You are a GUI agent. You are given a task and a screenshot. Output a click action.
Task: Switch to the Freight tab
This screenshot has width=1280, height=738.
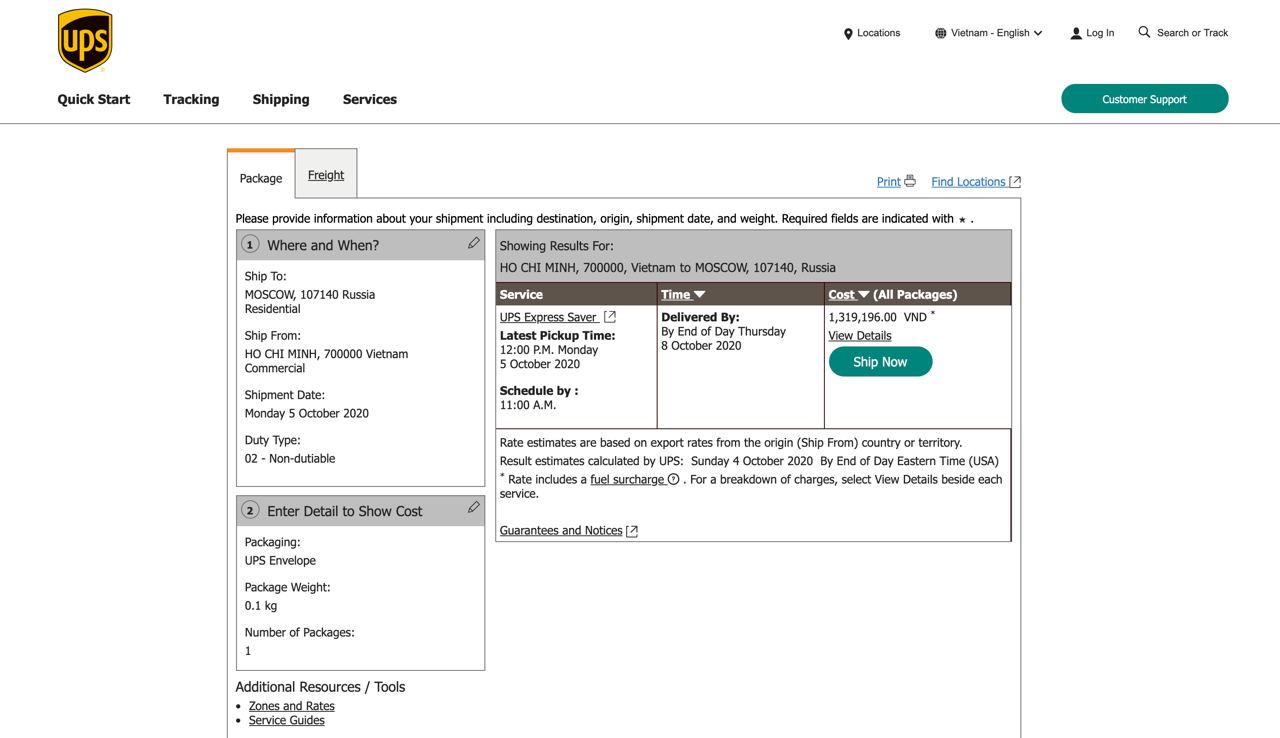[x=326, y=174]
